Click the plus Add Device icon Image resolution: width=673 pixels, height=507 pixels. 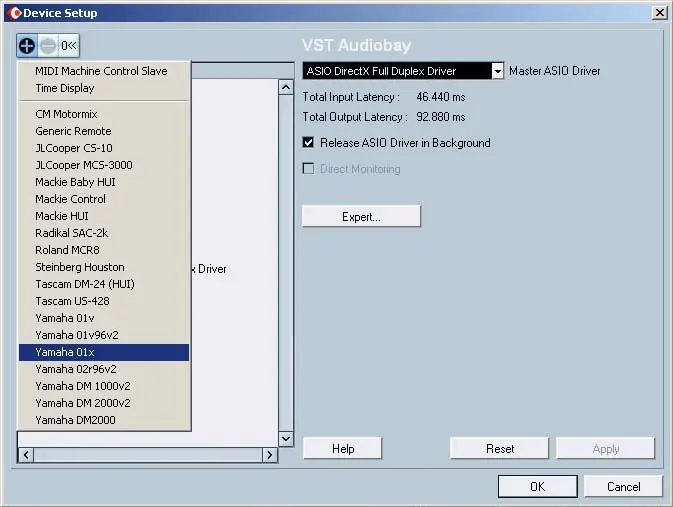coord(27,46)
